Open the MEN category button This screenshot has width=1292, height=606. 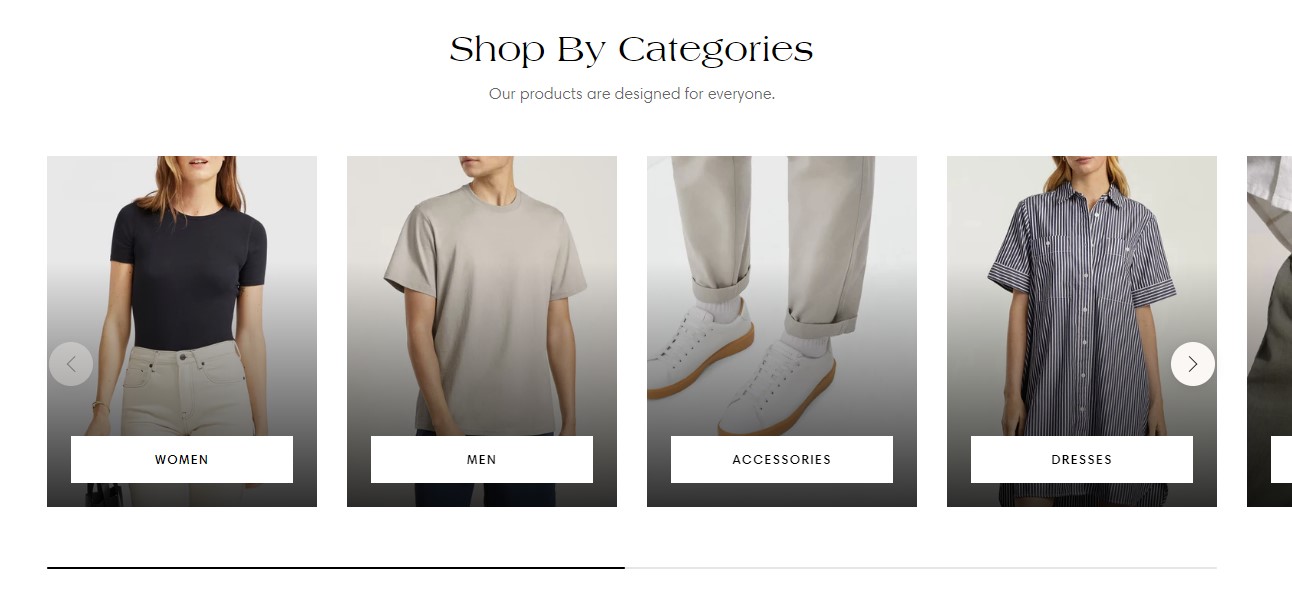click(x=482, y=459)
